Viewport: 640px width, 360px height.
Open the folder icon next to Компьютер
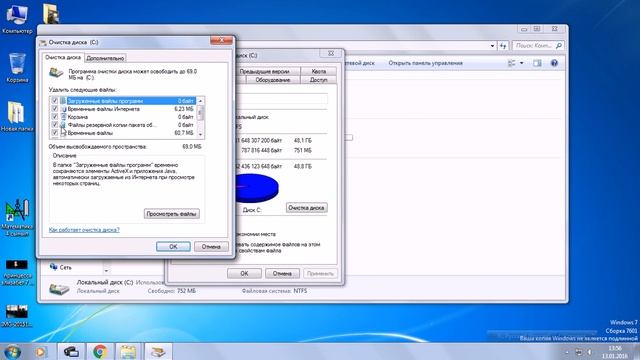tap(51, 13)
